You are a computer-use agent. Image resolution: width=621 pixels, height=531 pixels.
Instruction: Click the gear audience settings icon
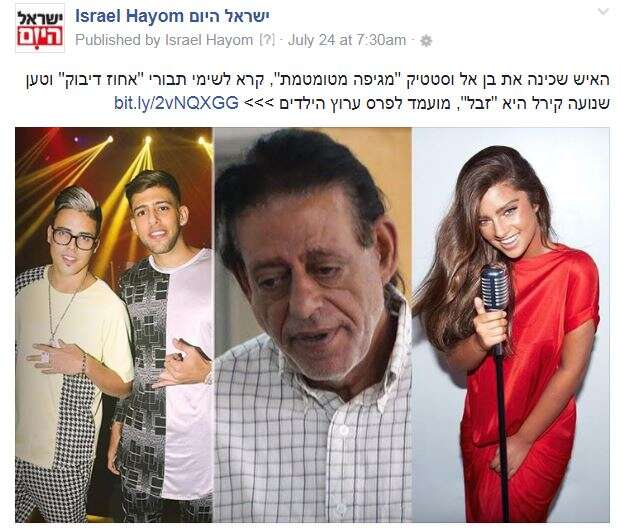pos(426,41)
